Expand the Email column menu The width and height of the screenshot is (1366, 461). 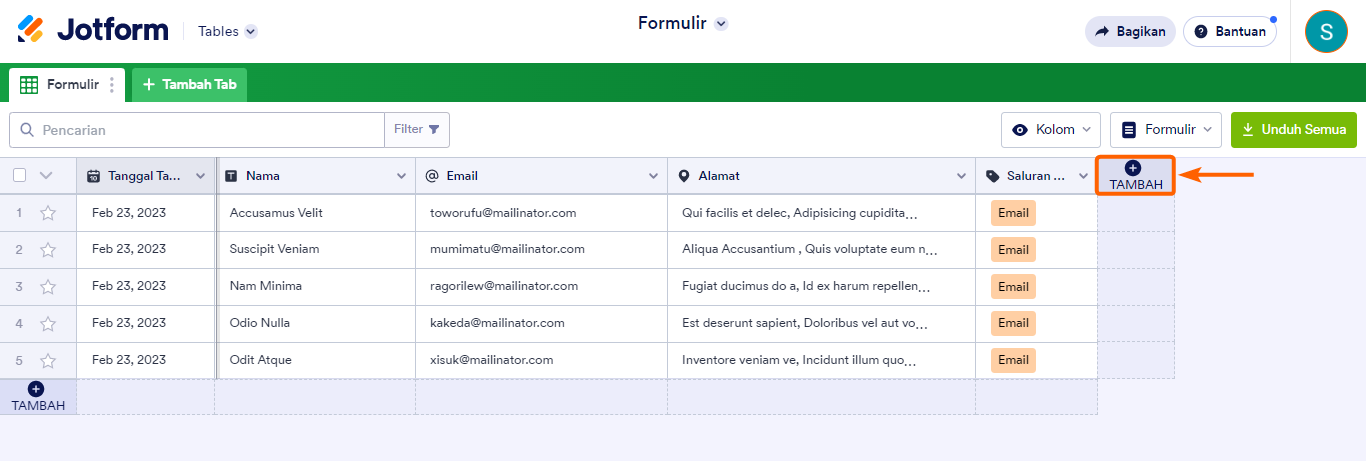pyautogui.click(x=653, y=176)
